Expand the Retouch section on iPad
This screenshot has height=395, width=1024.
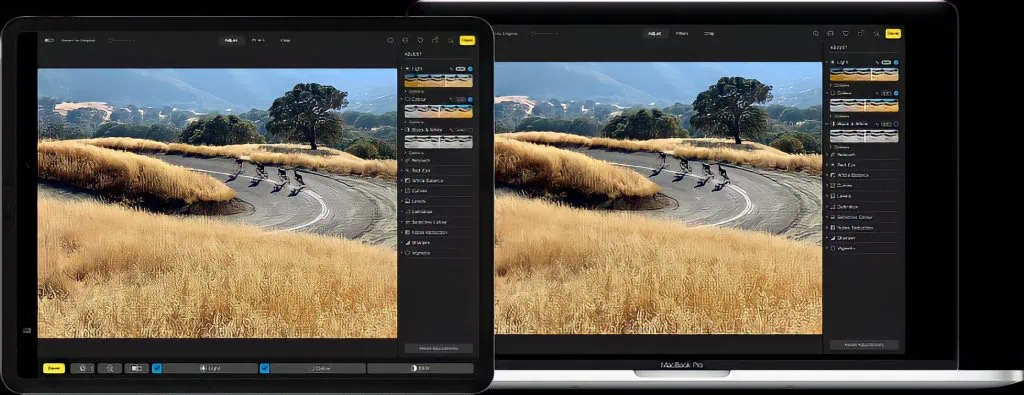[402, 160]
